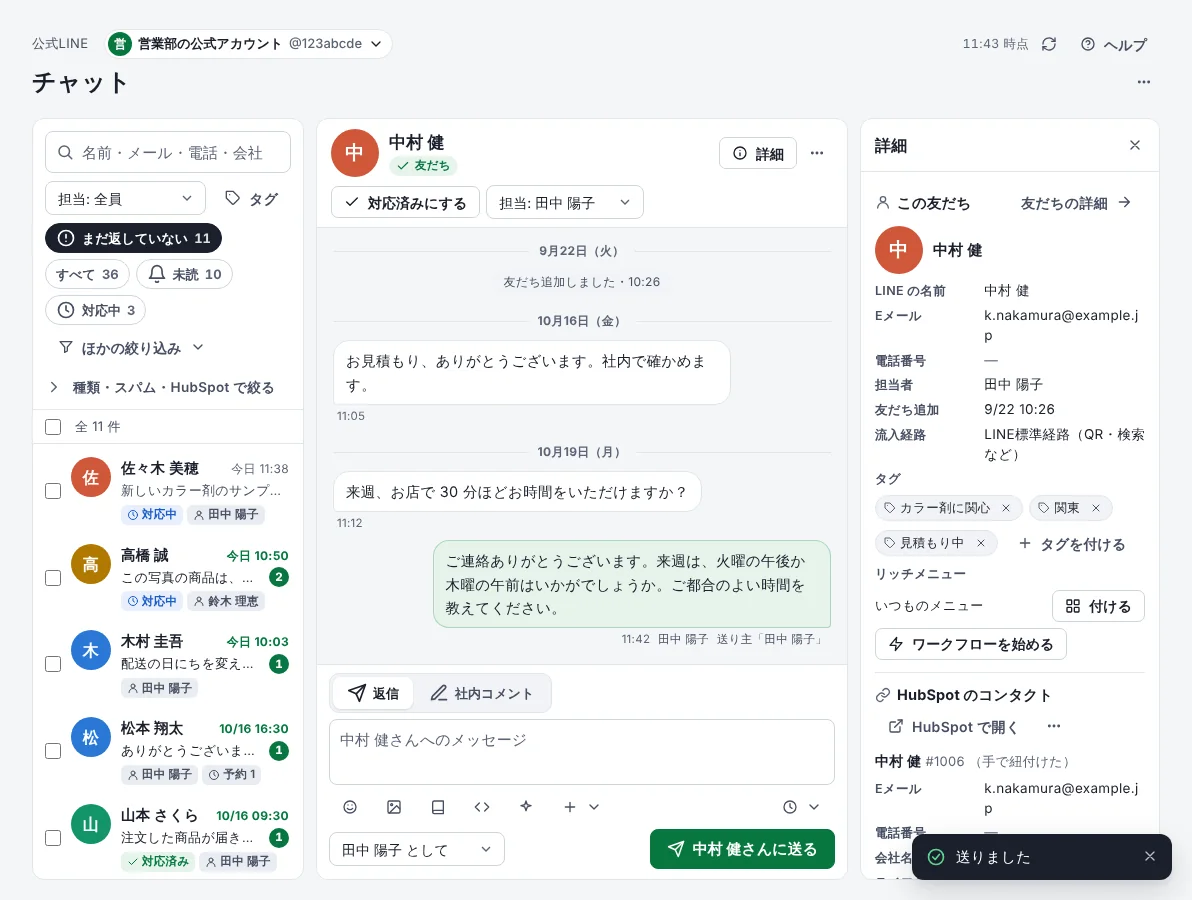The image size is (1192, 900).
Task: Focus the 中村 健さんへのメッセージ text box
Action: click(582, 752)
